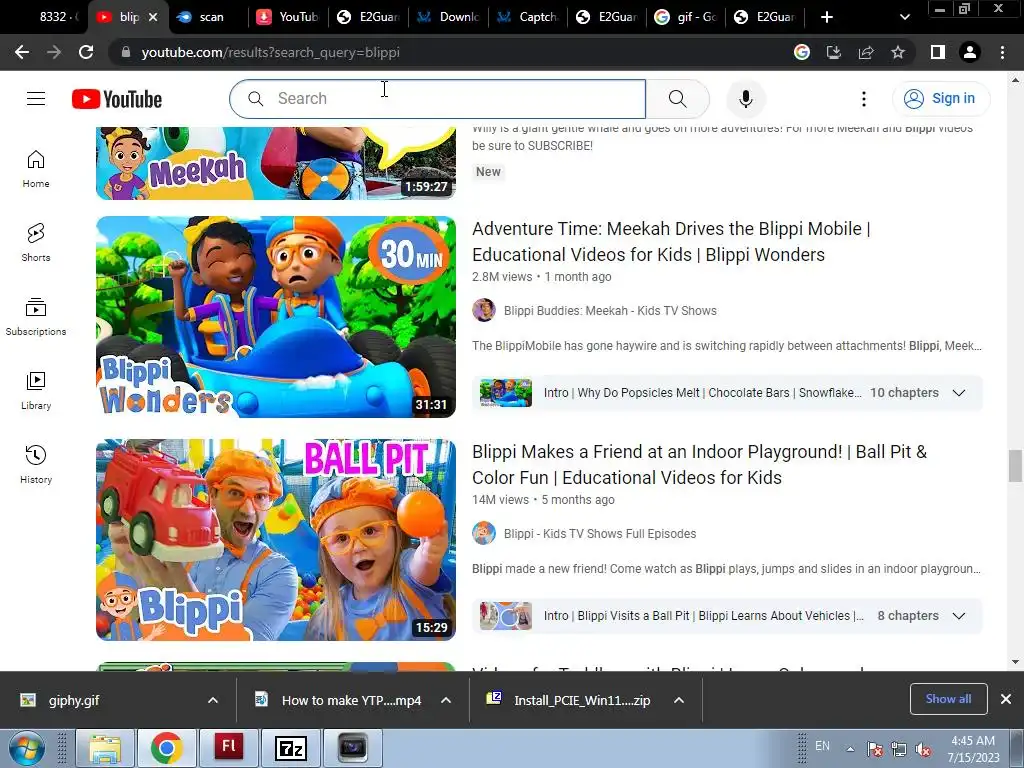Expand chapters for Ball Pit video
1024x768 pixels.
click(959, 616)
